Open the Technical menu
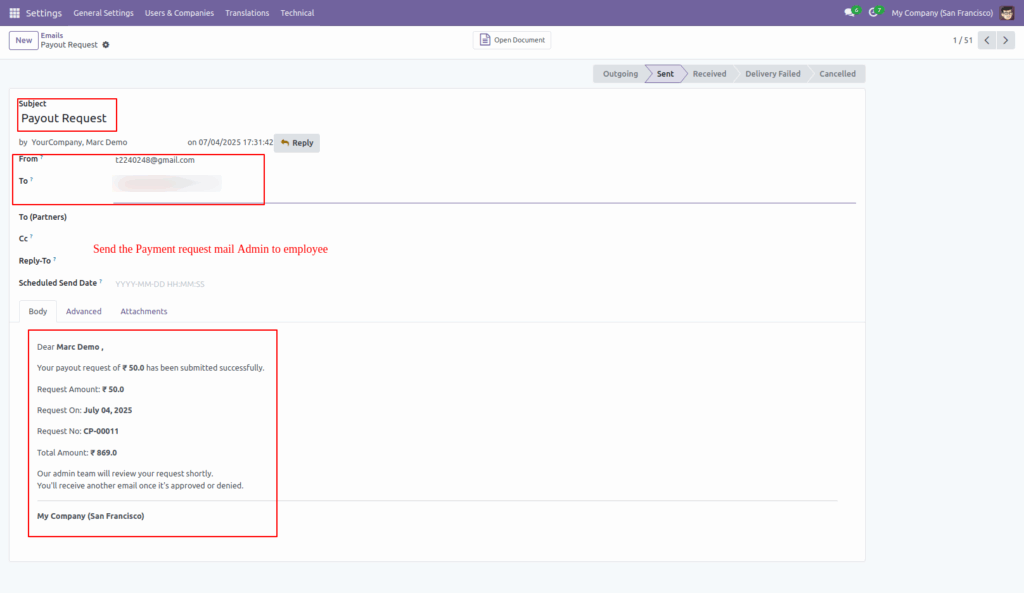This screenshot has height=593, width=1024. pos(297,12)
